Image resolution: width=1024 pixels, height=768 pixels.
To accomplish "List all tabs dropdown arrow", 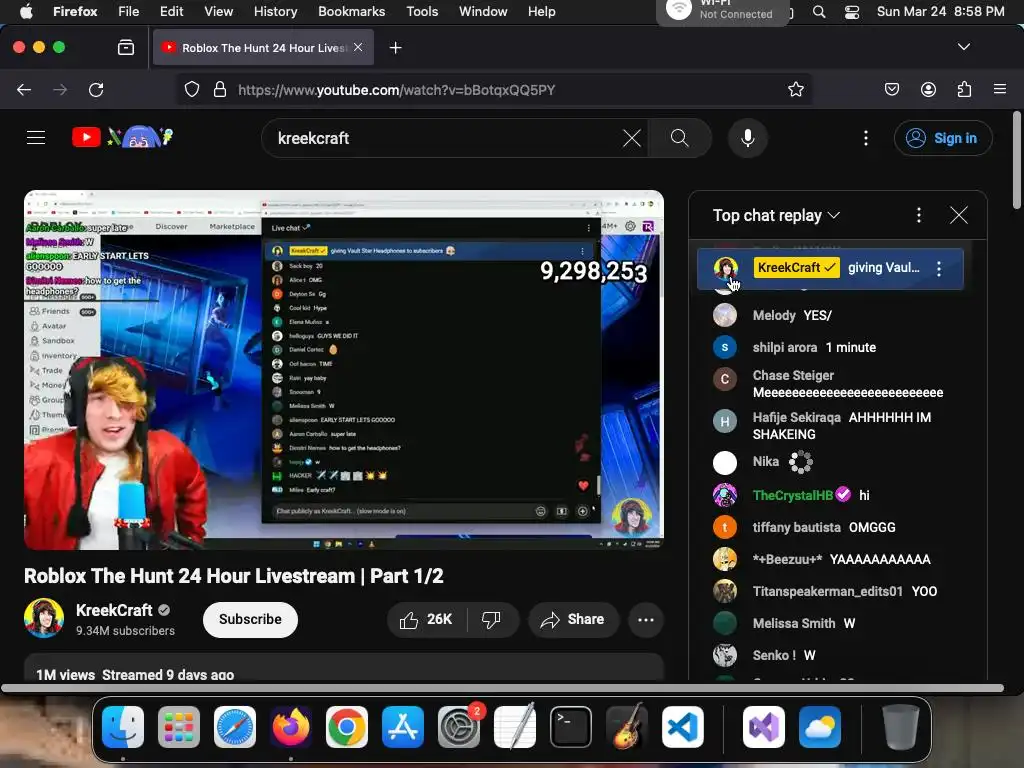I will (x=964, y=47).
